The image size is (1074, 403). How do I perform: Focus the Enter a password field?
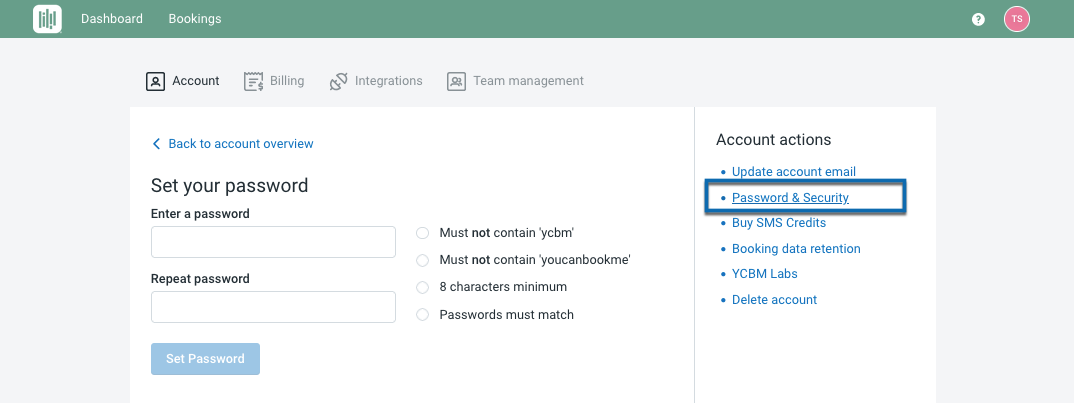tap(273, 242)
